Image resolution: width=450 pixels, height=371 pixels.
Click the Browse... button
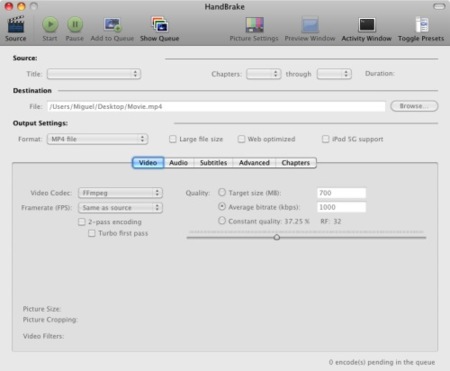tap(414, 106)
